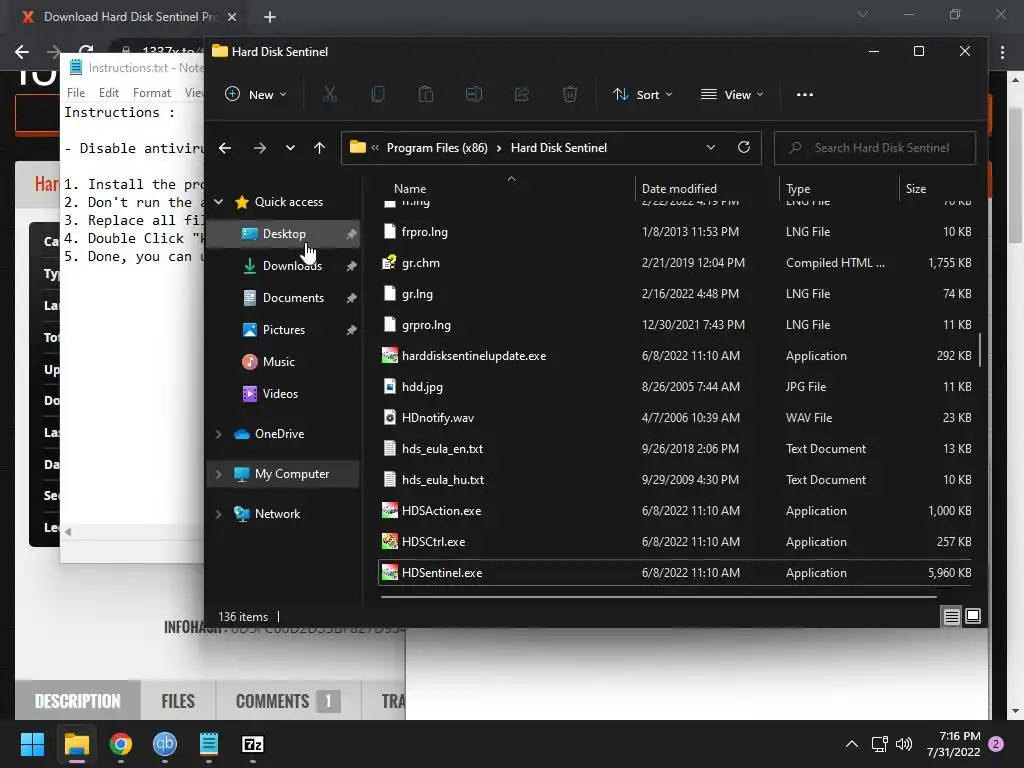Image resolution: width=1024 pixels, height=768 pixels.
Task: Open Videos in the navigation pane
Action: [x=283, y=394]
